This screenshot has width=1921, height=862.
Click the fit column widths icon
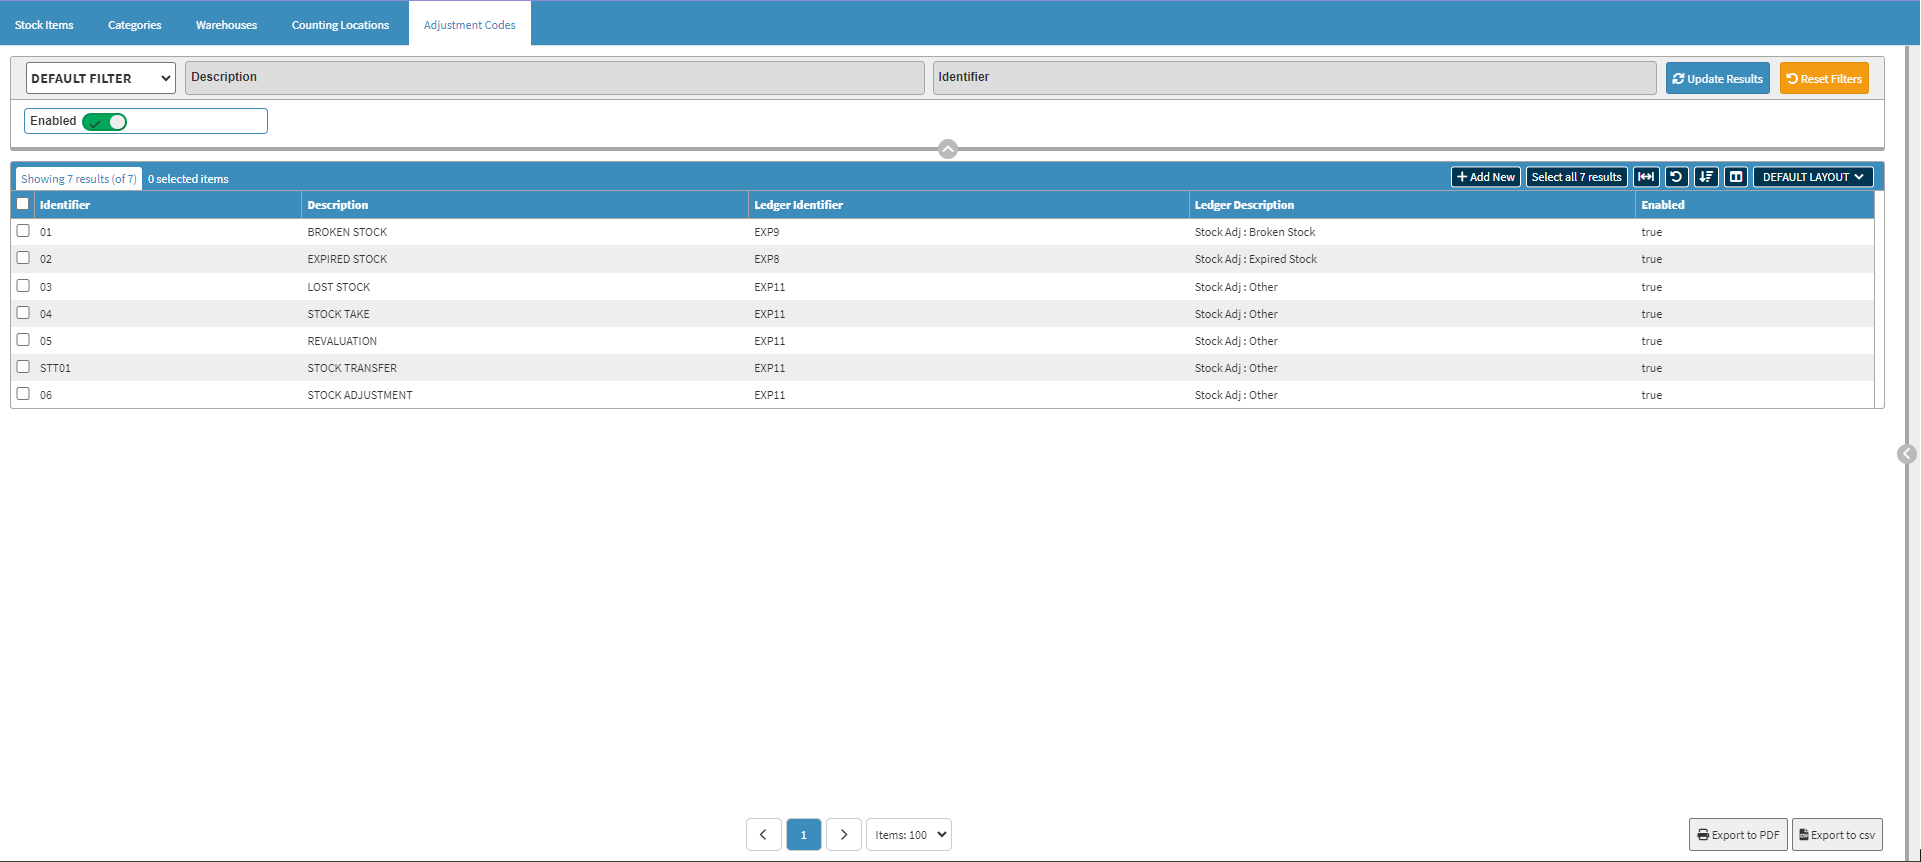pos(1645,177)
